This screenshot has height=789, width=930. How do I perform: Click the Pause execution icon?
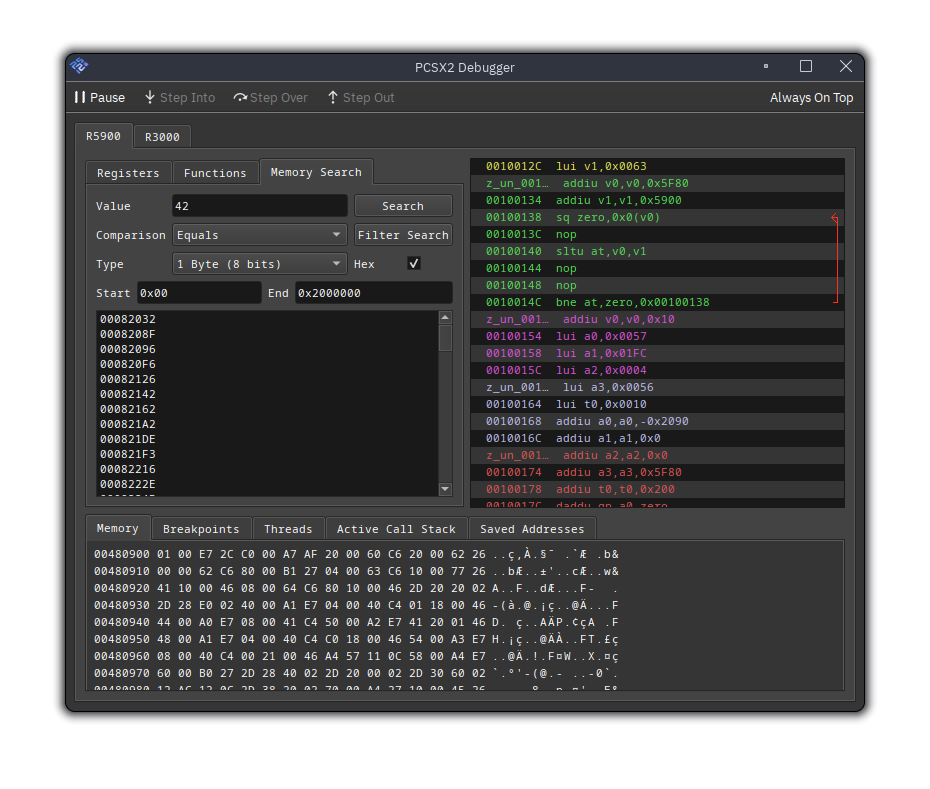tap(80, 98)
